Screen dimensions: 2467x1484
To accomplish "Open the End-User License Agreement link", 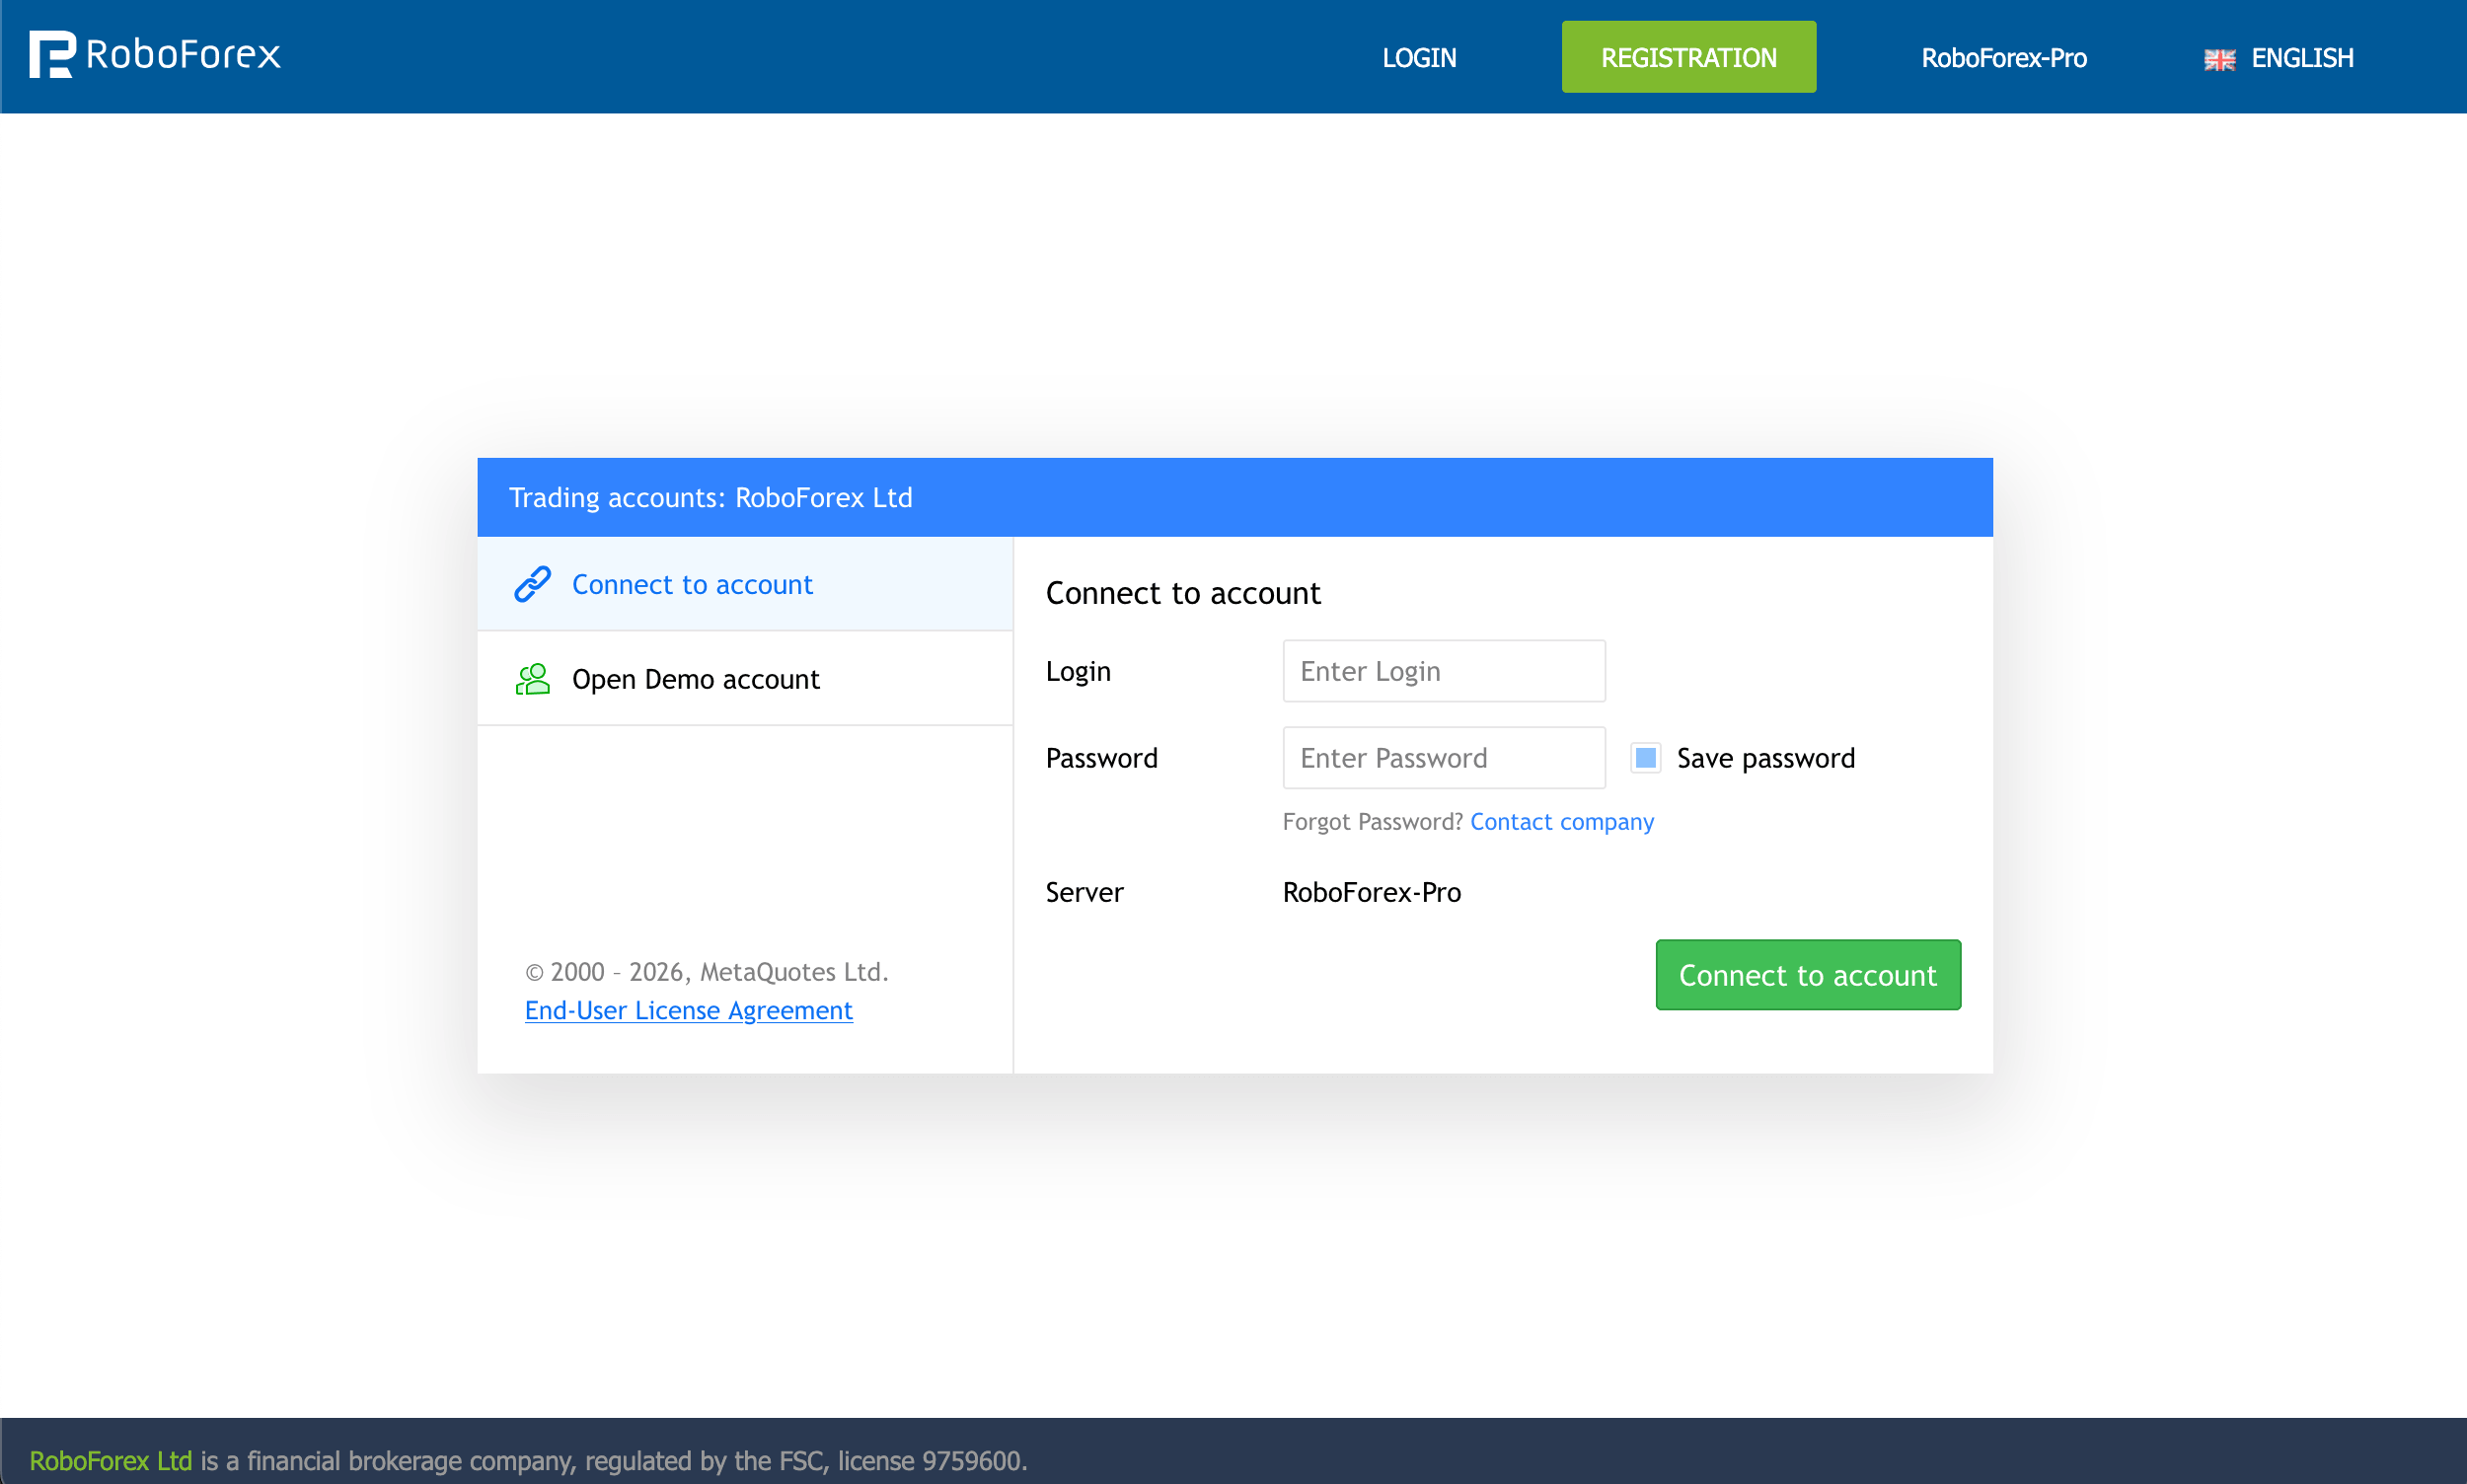I will pyautogui.click(x=688, y=1011).
